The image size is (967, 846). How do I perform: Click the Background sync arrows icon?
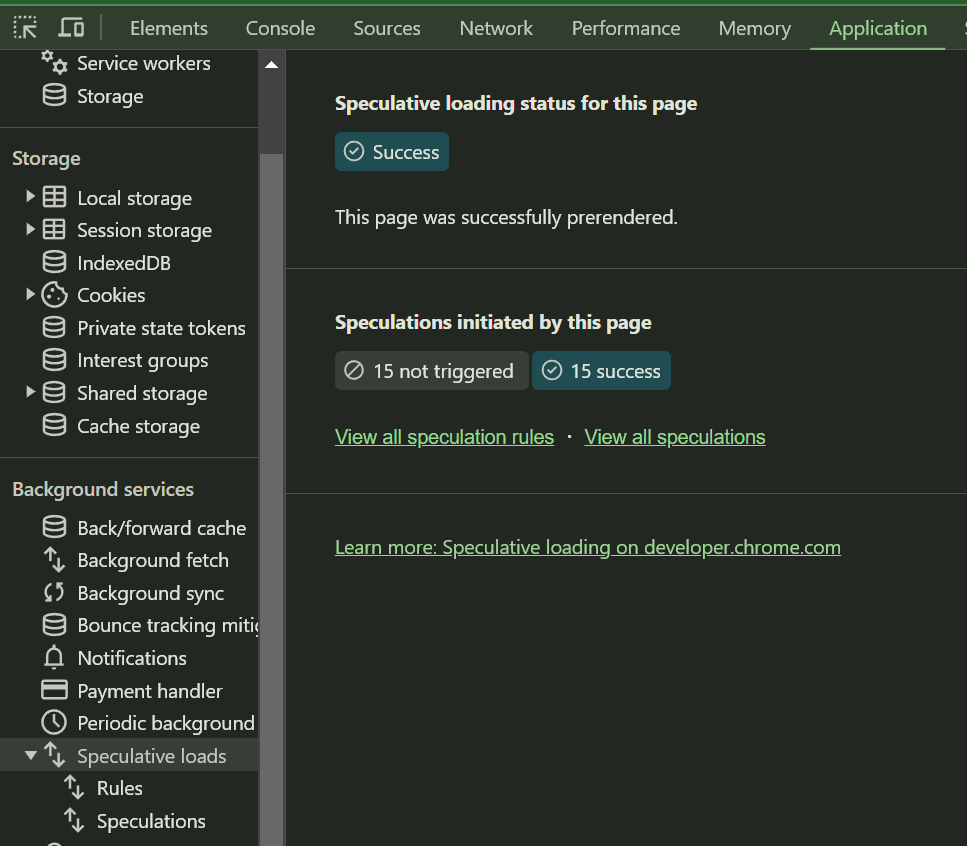pyautogui.click(x=54, y=593)
